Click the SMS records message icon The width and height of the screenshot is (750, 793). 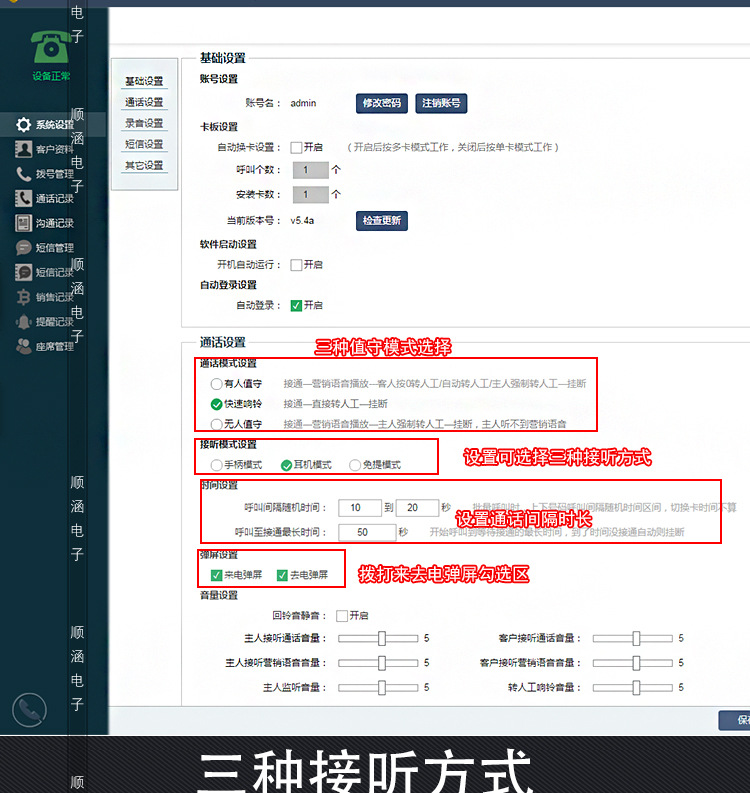23,272
